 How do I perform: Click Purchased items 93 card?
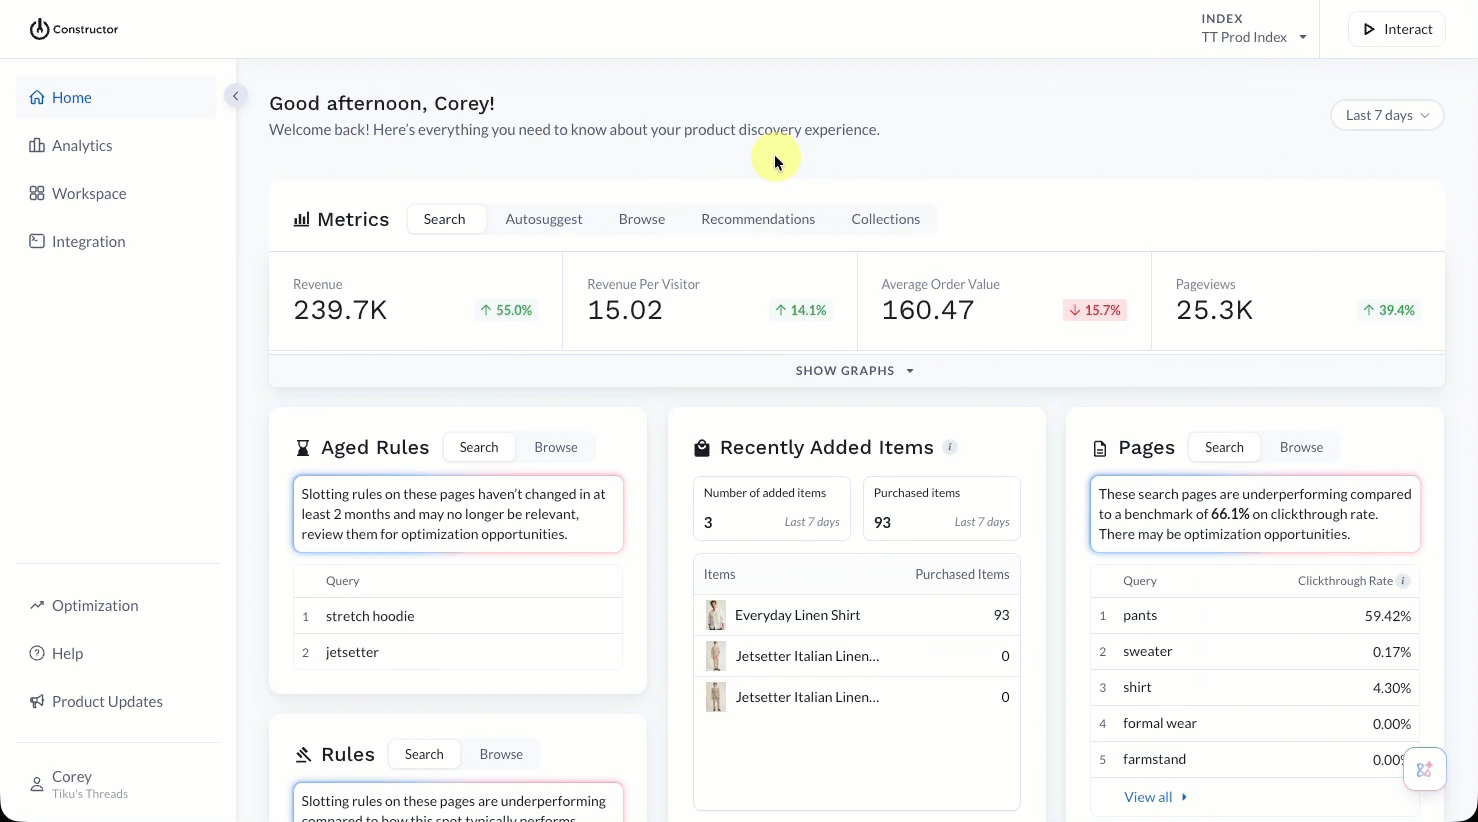pyautogui.click(x=942, y=508)
